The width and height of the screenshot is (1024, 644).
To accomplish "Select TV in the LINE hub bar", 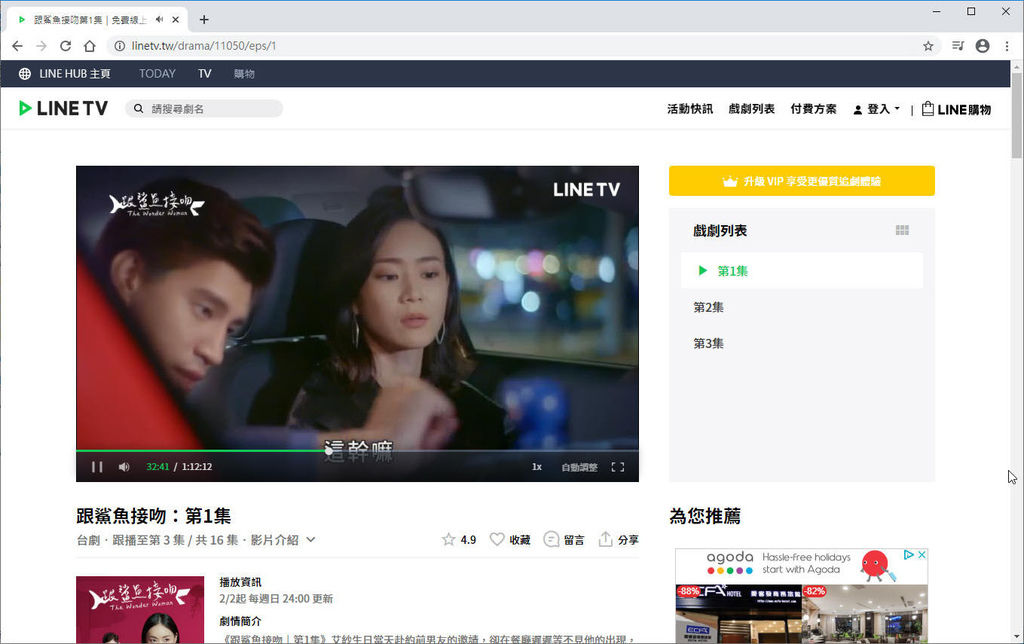I will [x=204, y=74].
